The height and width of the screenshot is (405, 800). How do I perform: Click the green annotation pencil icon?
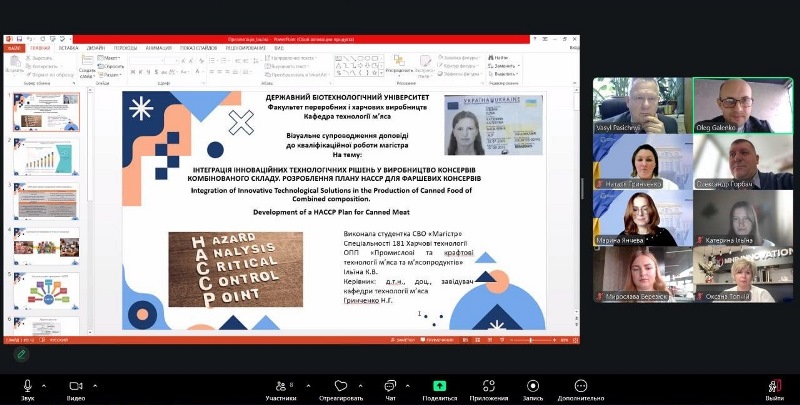(x=21, y=354)
